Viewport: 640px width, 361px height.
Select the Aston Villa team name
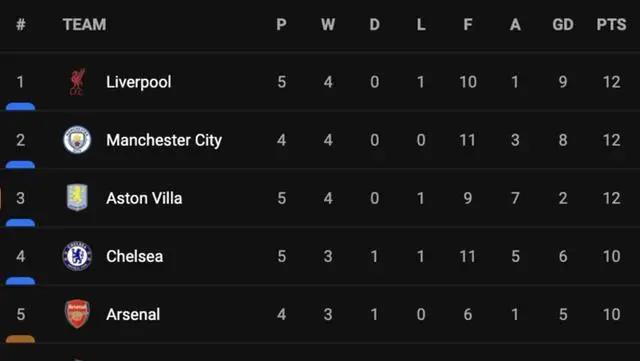pyautogui.click(x=144, y=198)
